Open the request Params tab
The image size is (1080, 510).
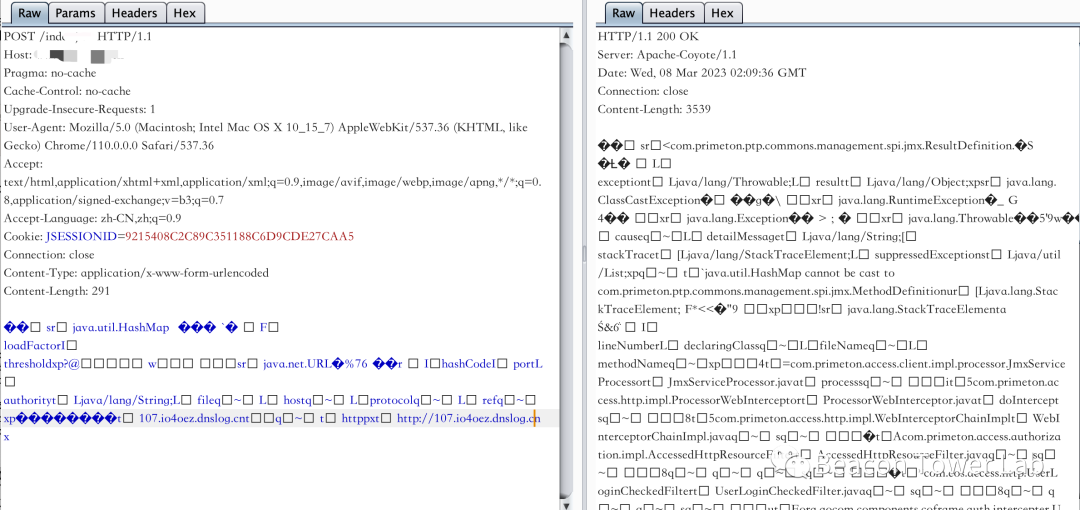click(76, 13)
